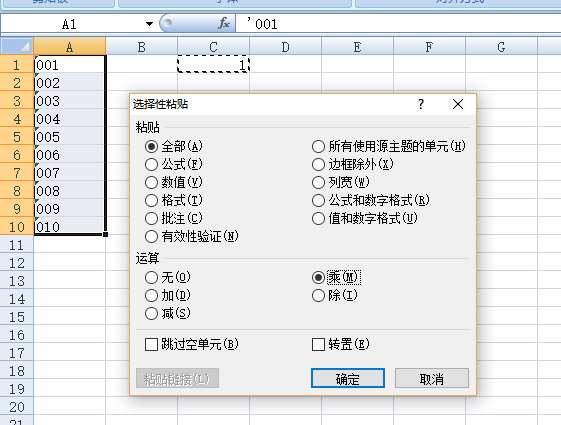This screenshot has height=425, width=561.
Task: Select the 数值(V) paste option
Action: (x=174, y=182)
